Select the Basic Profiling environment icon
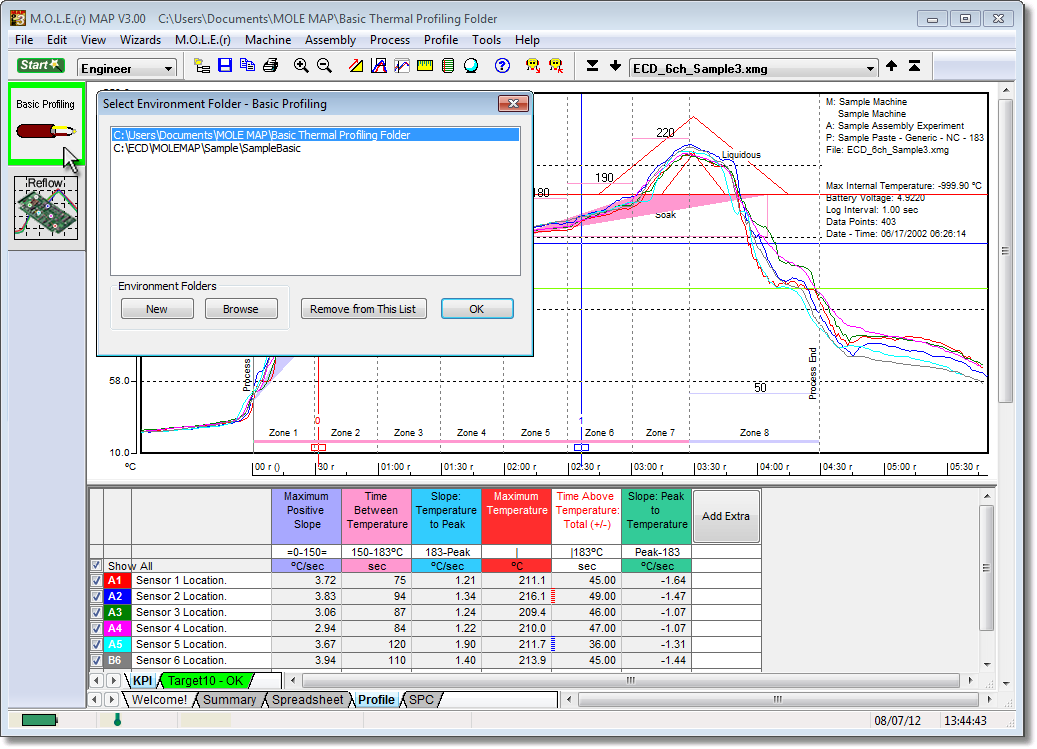 [x=46, y=123]
